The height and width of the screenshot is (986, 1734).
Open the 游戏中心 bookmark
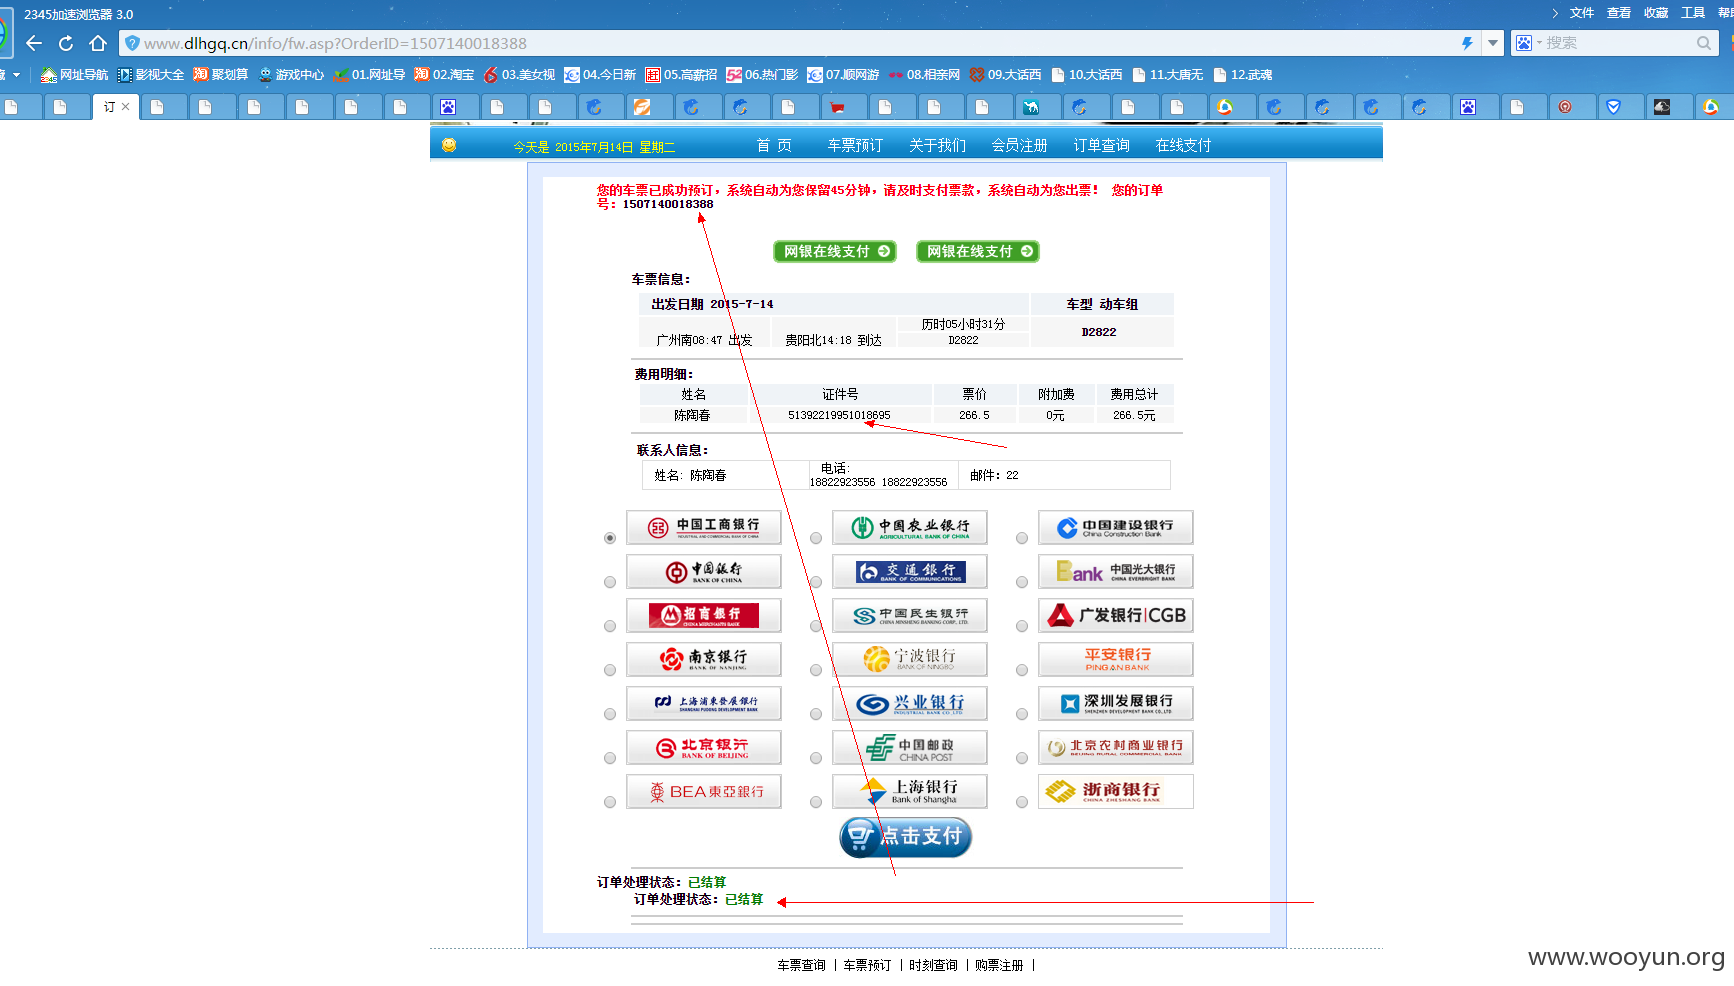point(291,75)
